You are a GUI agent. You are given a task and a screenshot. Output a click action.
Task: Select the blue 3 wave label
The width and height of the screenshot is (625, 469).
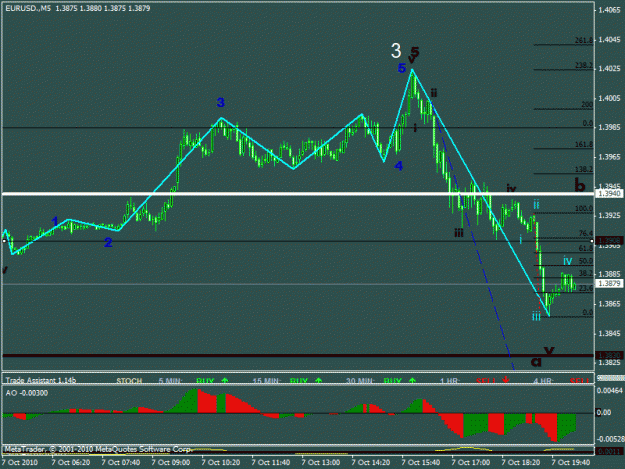pos(221,102)
